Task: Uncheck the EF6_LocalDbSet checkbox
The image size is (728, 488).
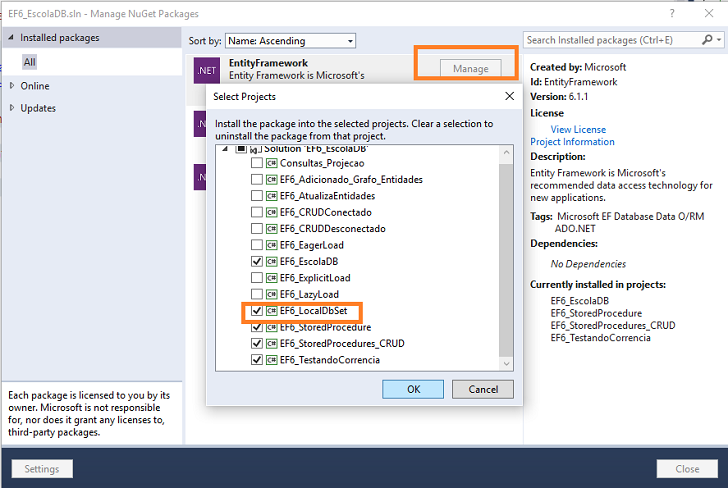Action: pyautogui.click(x=257, y=311)
